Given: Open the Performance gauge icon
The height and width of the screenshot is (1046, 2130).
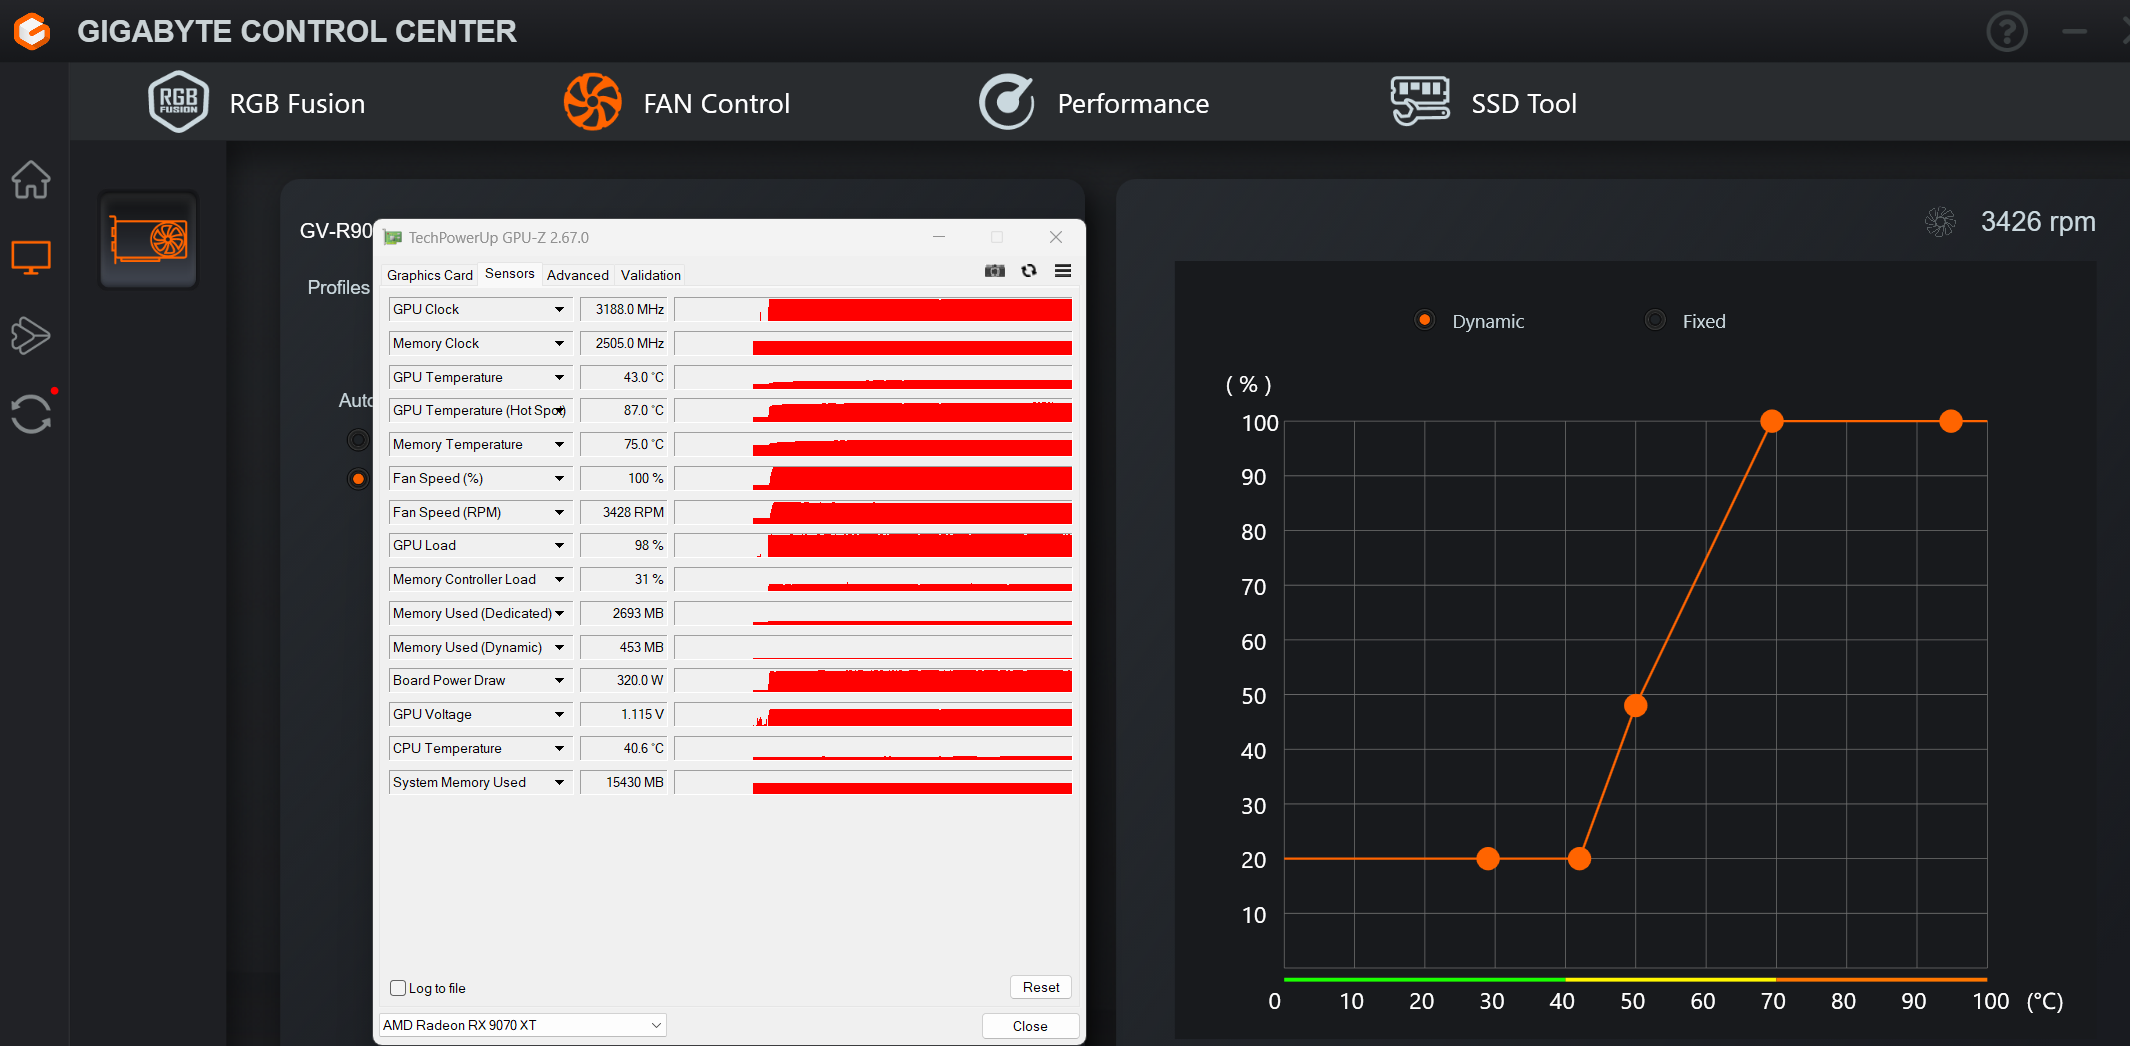Looking at the screenshot, I should click(1006, 102).
